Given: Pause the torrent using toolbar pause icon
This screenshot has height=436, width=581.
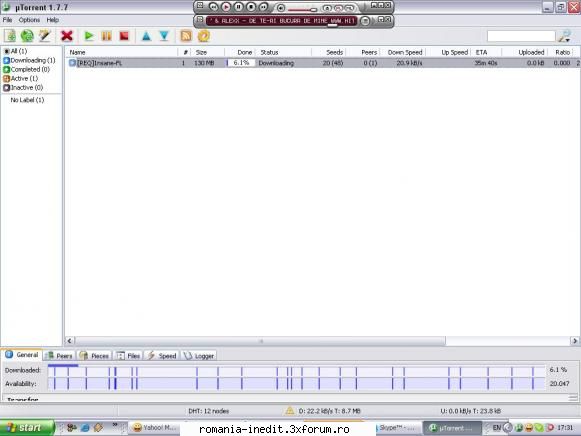Looking at the screenshot, I should 106,36.
